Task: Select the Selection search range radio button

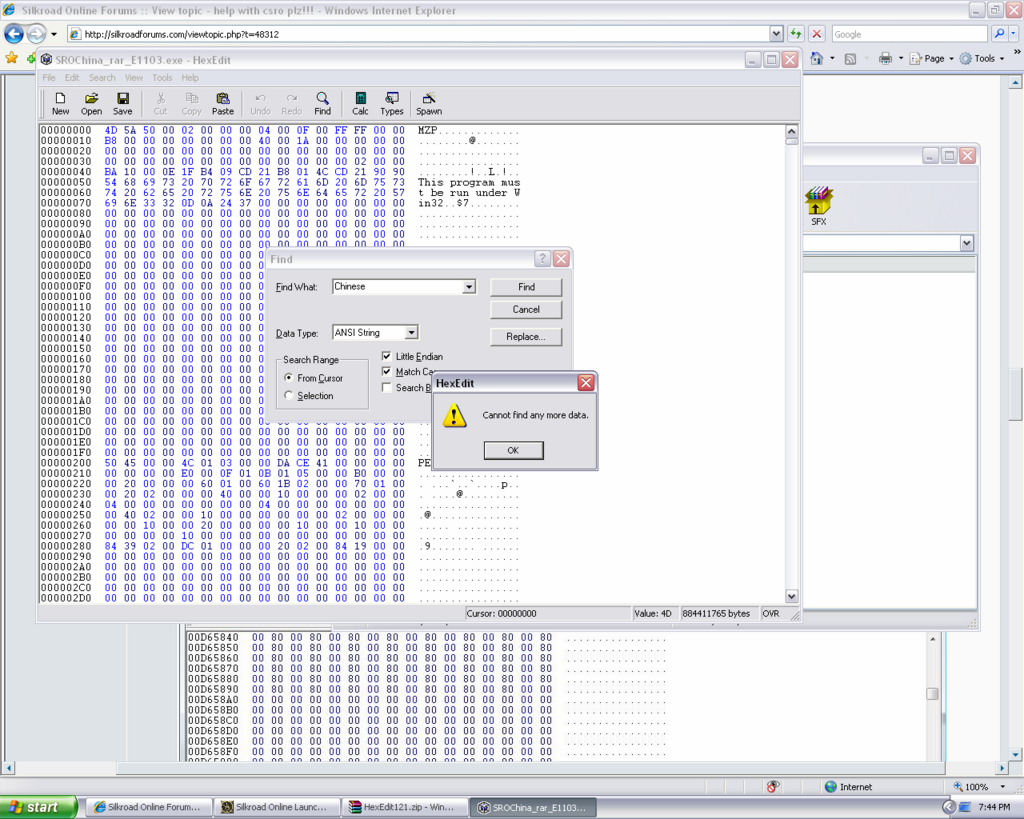Action: [x=289, y=395]
